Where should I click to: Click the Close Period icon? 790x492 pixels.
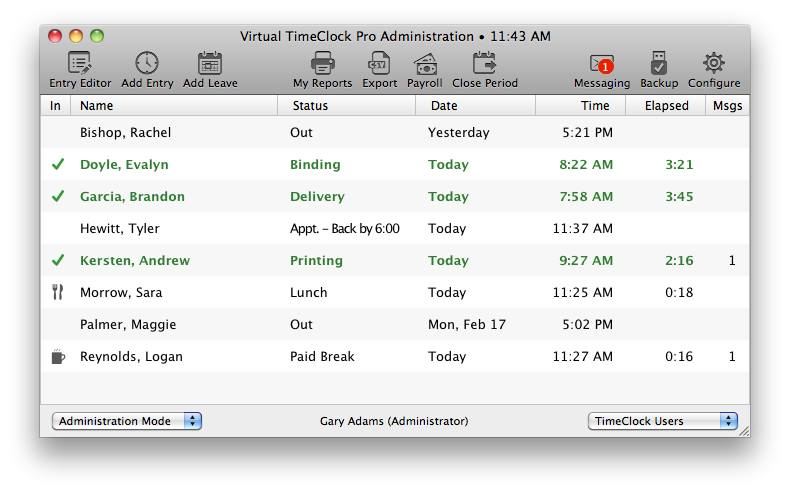(484, 63)
